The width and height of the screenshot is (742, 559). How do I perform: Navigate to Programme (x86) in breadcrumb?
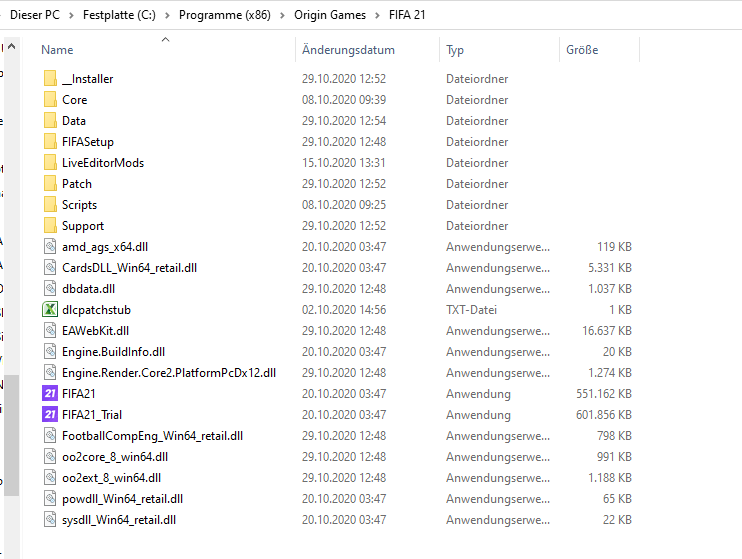[225, 15]
